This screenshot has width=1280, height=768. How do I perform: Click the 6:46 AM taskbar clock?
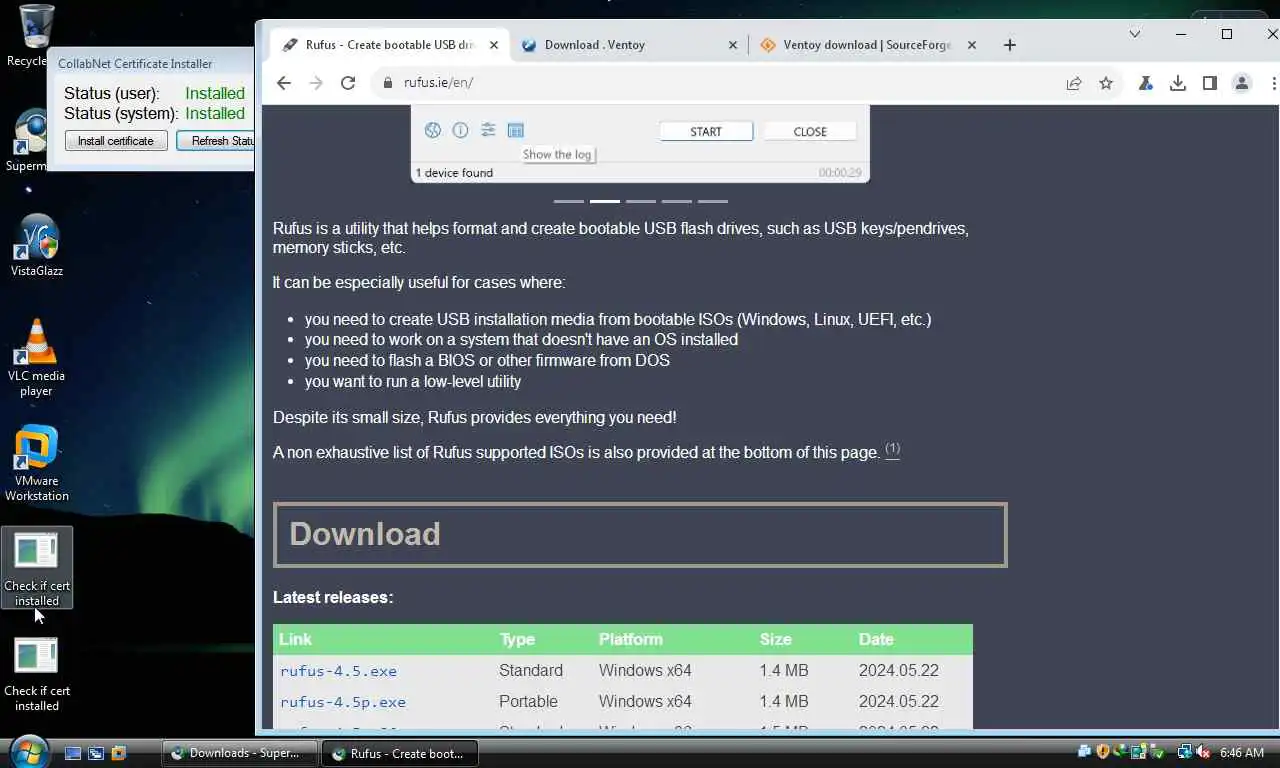pyautogui.click(x=1242, y=752)
